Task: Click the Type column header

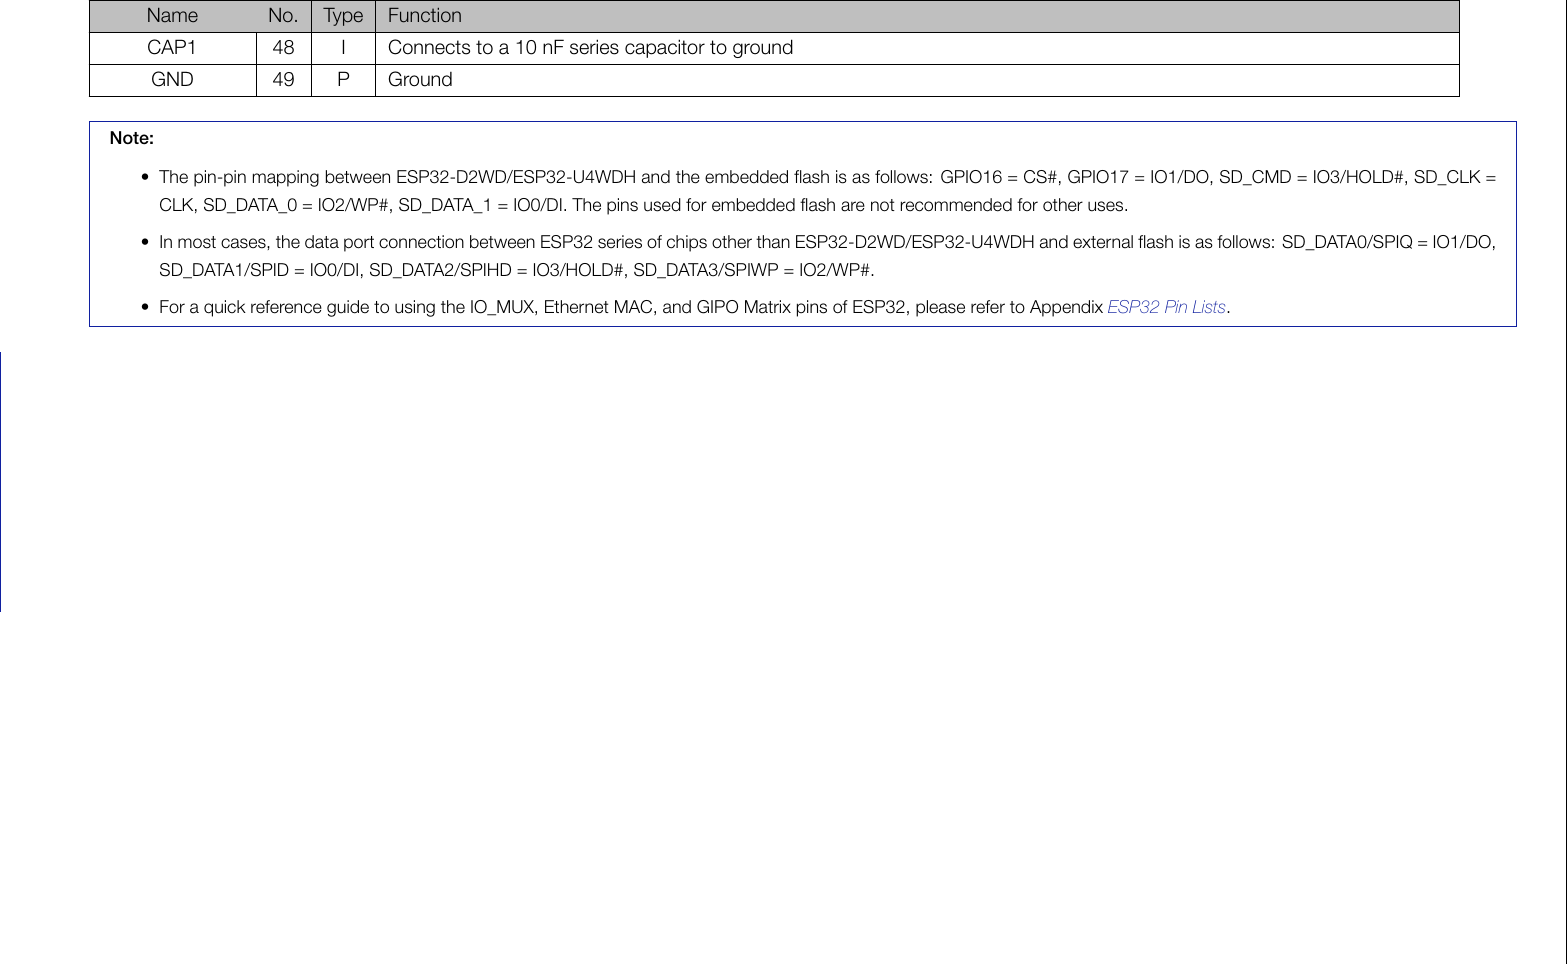Action: [x=343, y=16]
